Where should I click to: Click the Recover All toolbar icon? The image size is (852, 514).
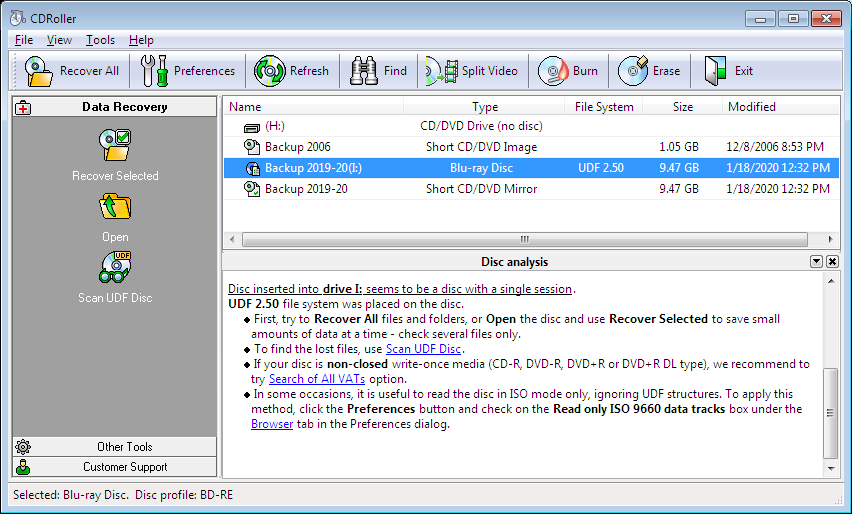coord(39,71)
